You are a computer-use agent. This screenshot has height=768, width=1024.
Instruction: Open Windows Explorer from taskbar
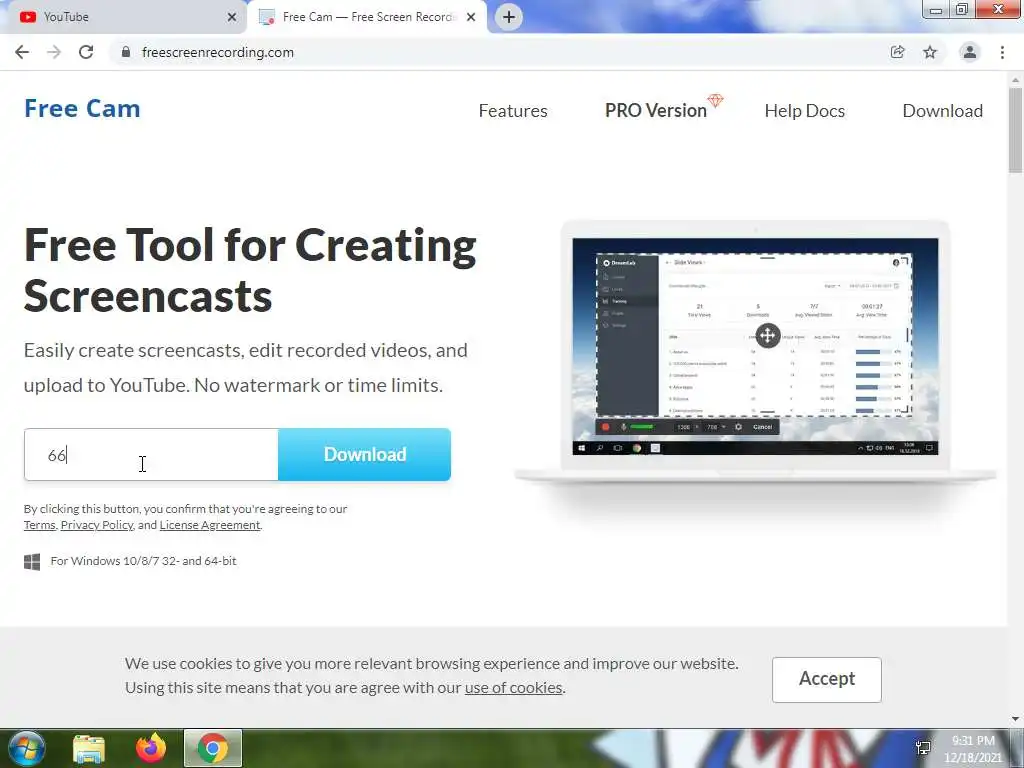pyautogui.click(x=89, y=748)
